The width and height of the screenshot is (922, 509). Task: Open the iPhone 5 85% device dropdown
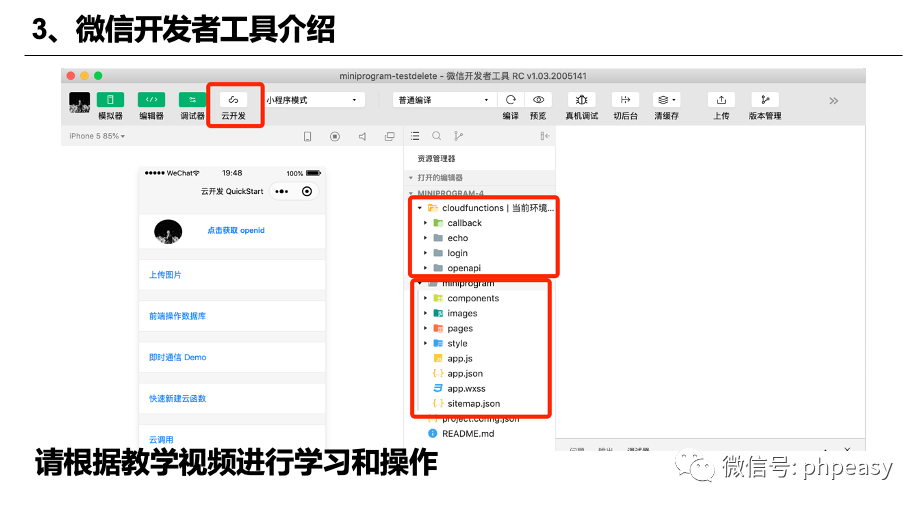97,136
